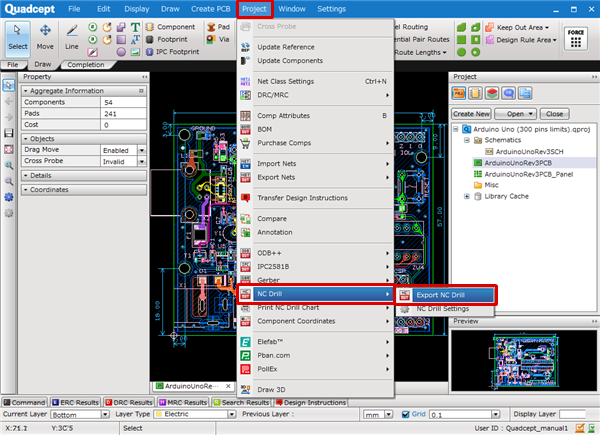Screen dimensions: 600x435
Task: Collapse the Schematics folder
Action: (467, 140)
